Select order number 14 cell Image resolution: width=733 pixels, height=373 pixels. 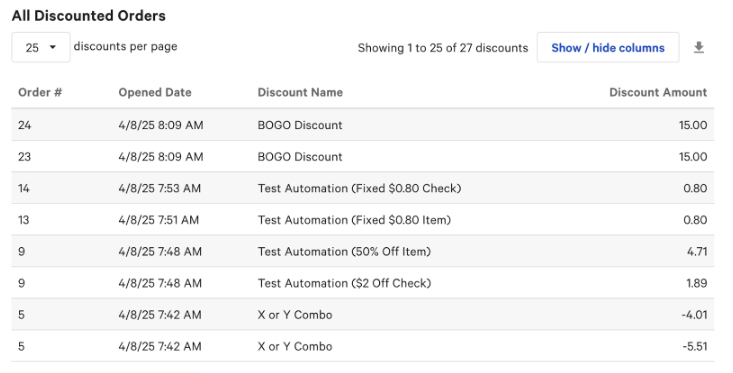(24, 188)
